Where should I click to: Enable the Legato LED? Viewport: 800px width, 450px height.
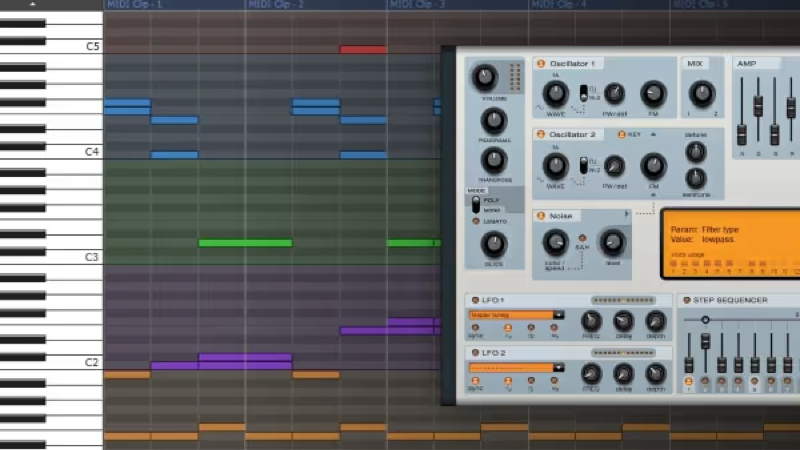tap(476, 221)
